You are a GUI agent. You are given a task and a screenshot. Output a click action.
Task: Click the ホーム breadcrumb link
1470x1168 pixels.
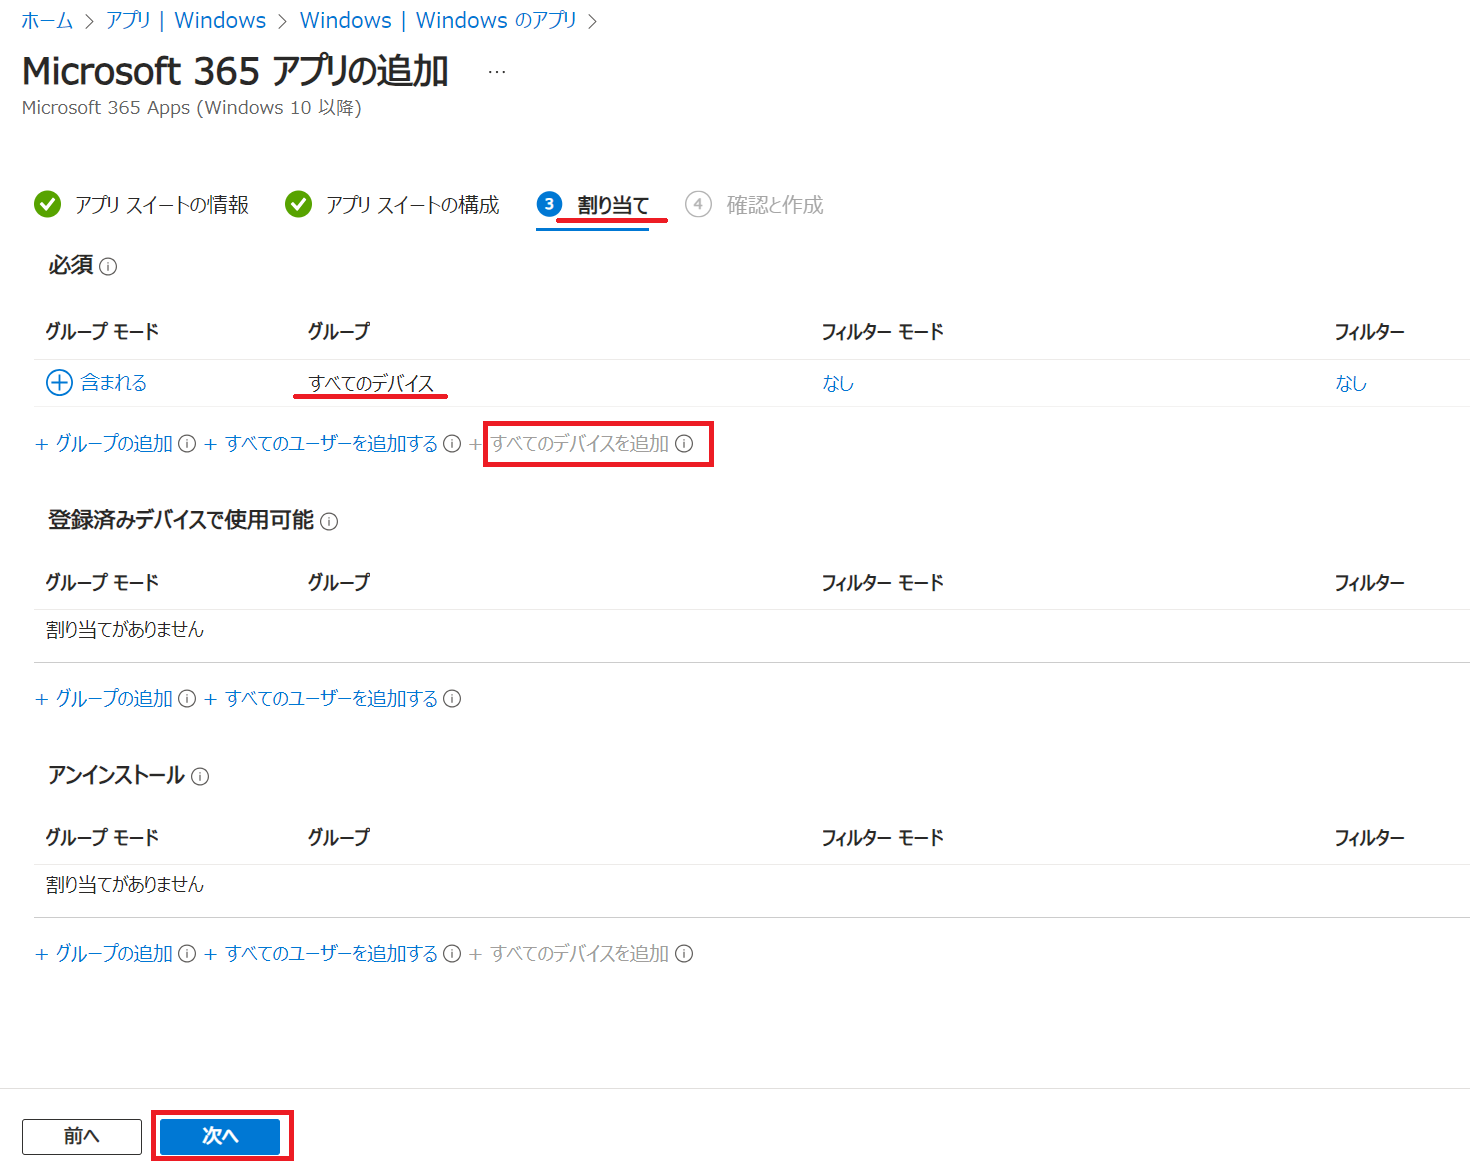47,20
